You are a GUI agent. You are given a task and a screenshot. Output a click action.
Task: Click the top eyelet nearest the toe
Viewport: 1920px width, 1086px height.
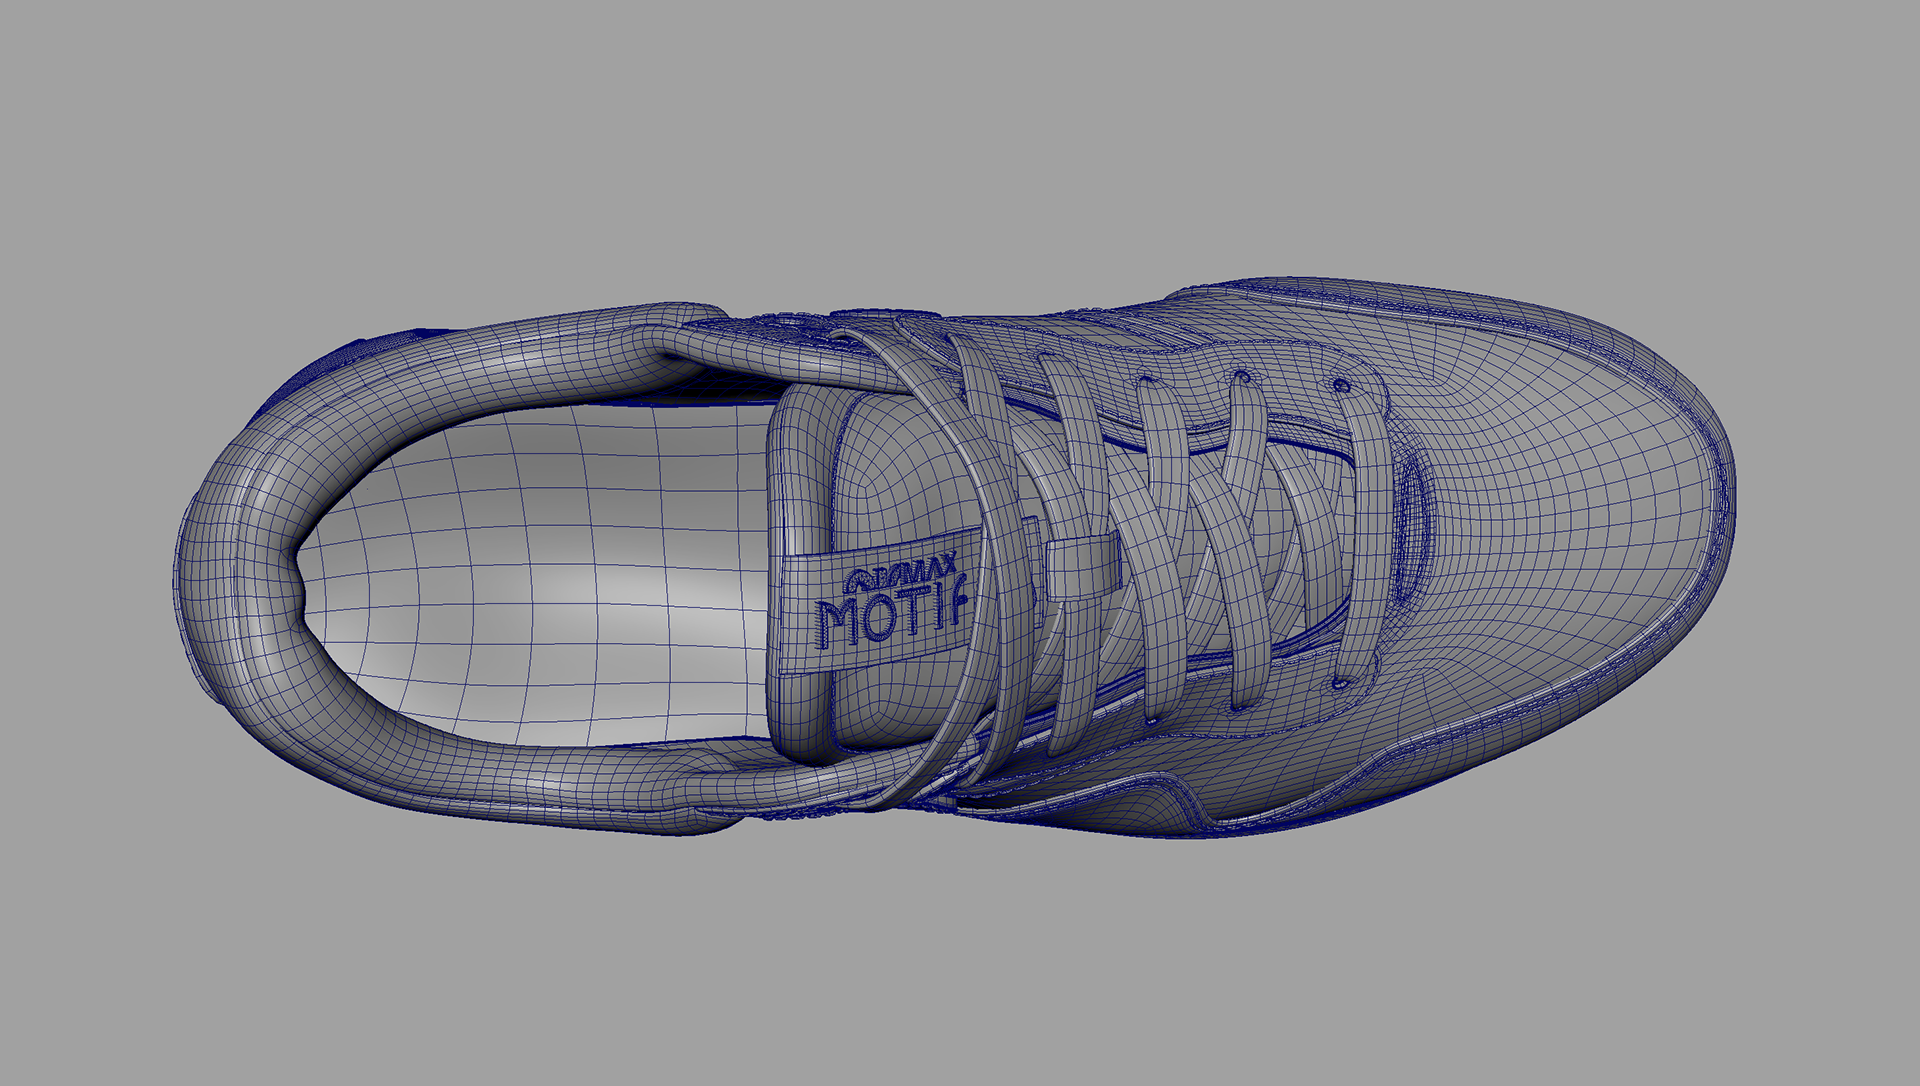point(1343,386)
